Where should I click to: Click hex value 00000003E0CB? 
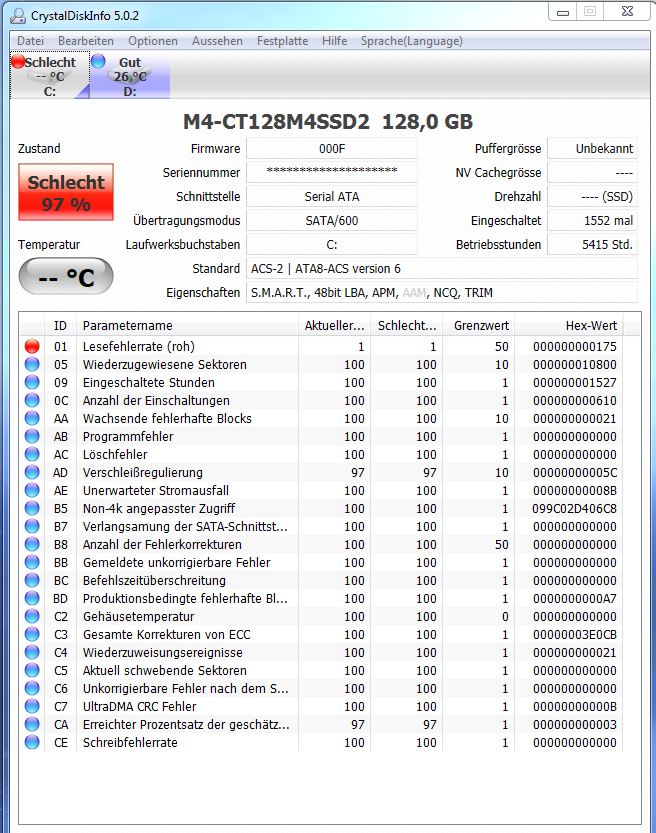point(574,634)
